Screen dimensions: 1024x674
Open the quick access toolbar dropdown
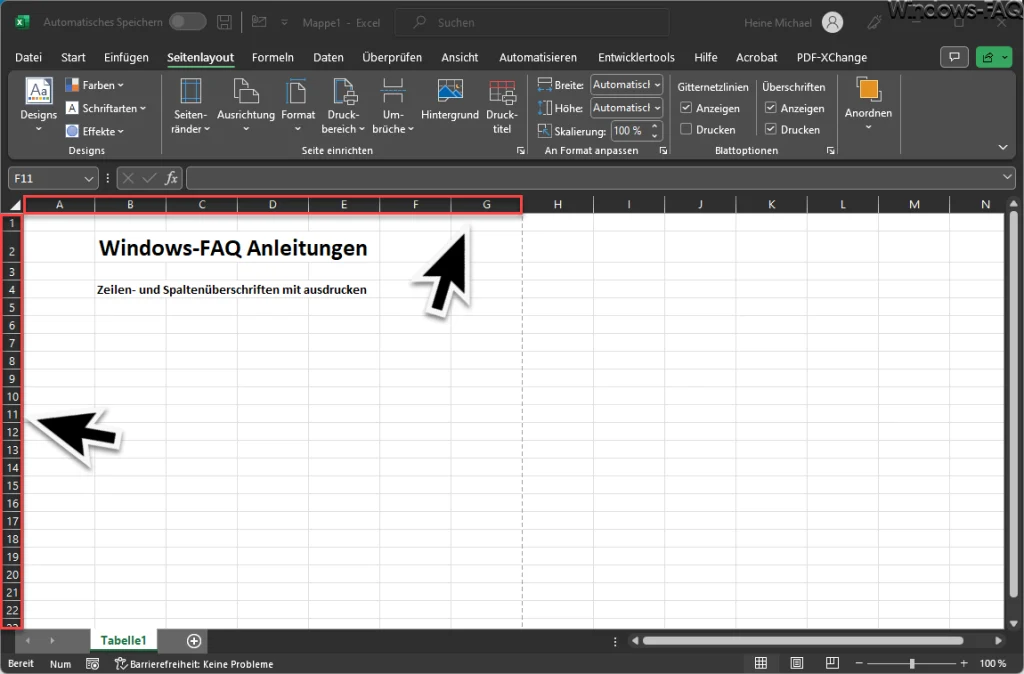[284, 23]
